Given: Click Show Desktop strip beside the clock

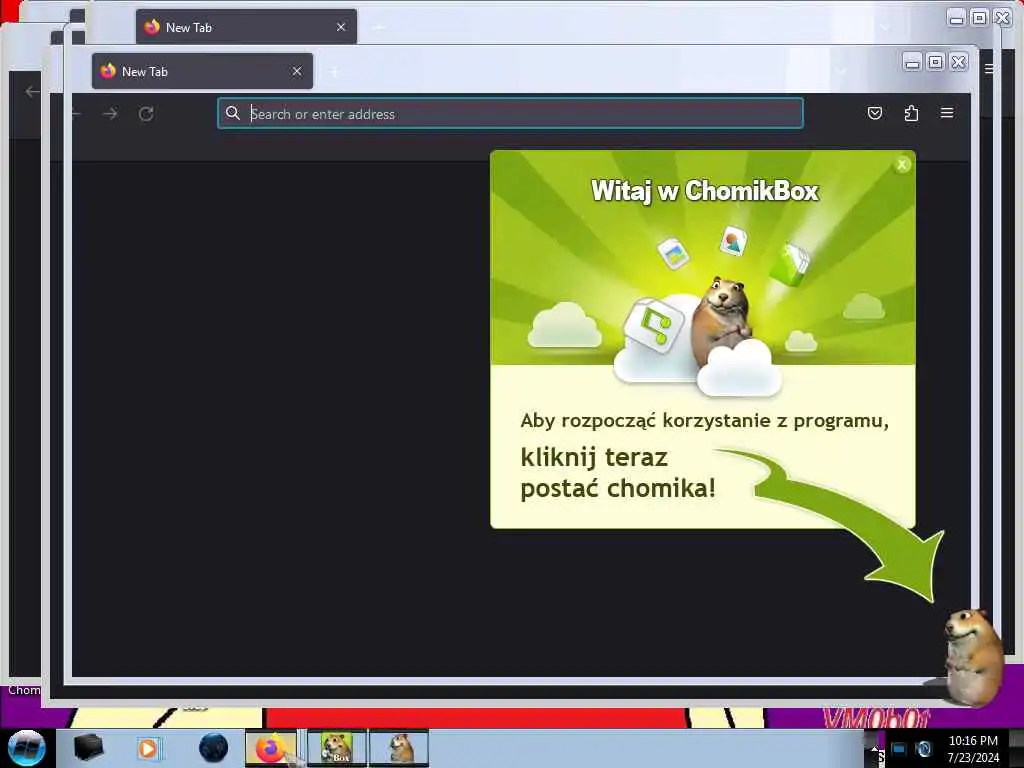Looking at the screenshot, I should pyautogui.click(x=1017, y=749).
